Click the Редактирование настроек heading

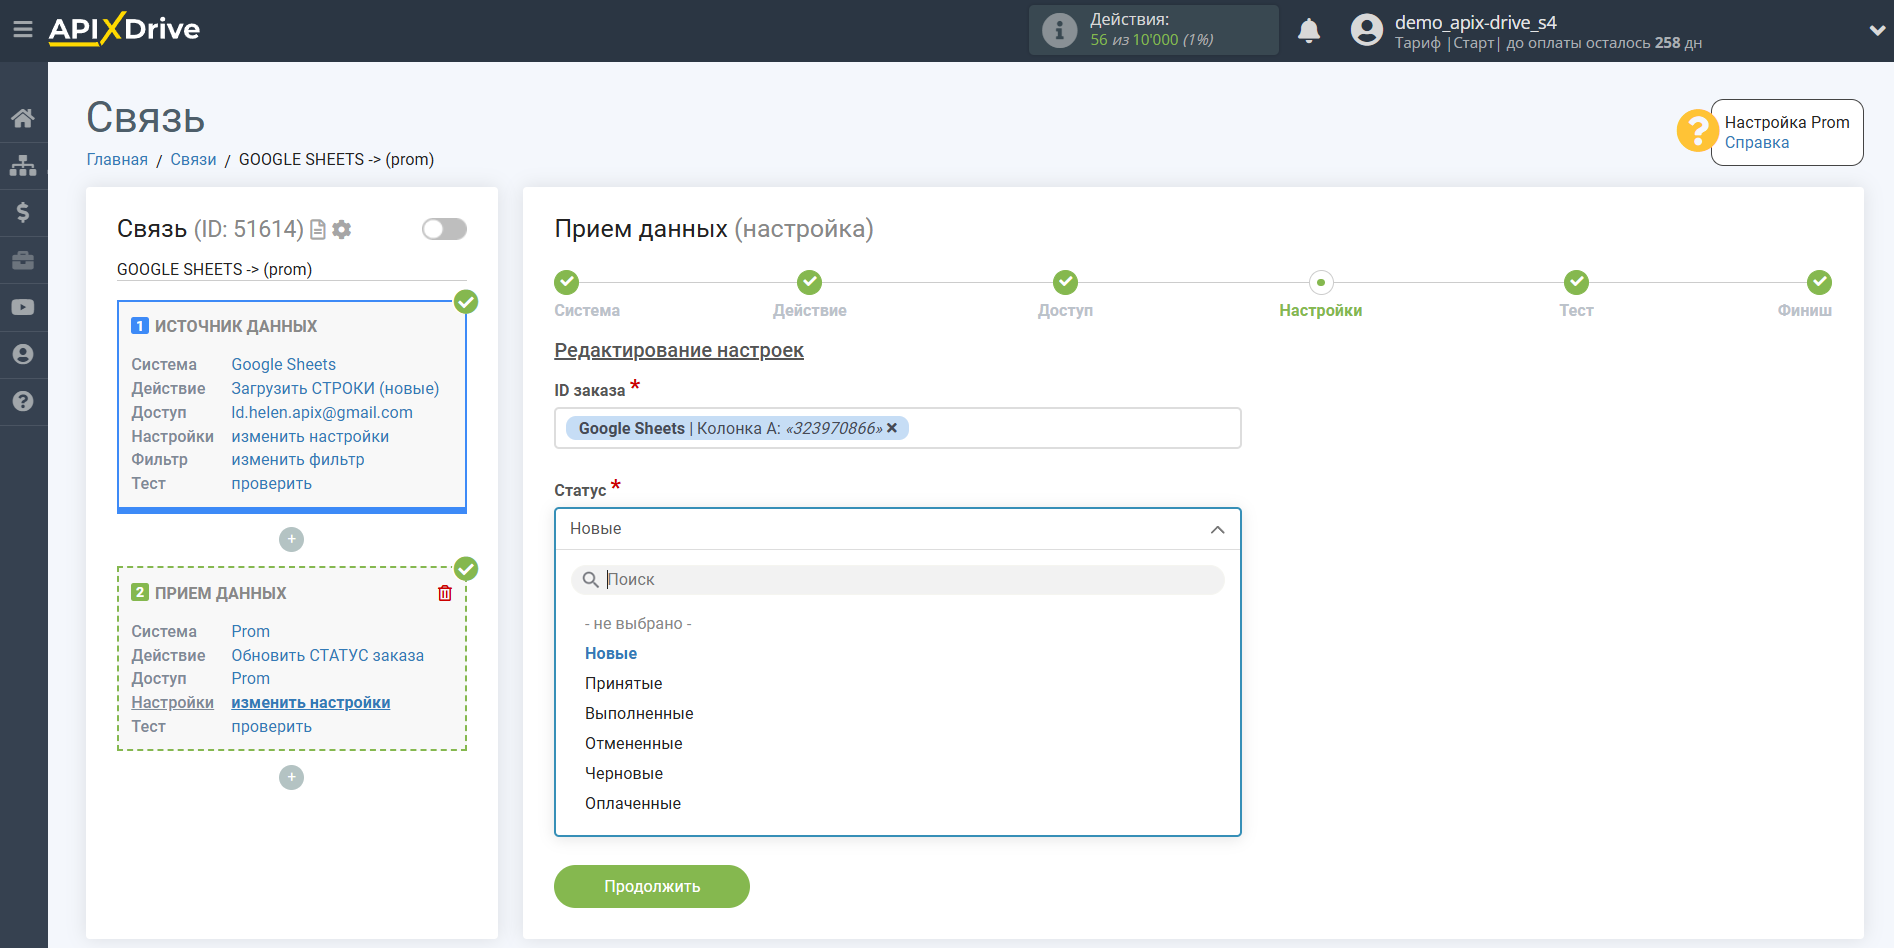[679, 351]
